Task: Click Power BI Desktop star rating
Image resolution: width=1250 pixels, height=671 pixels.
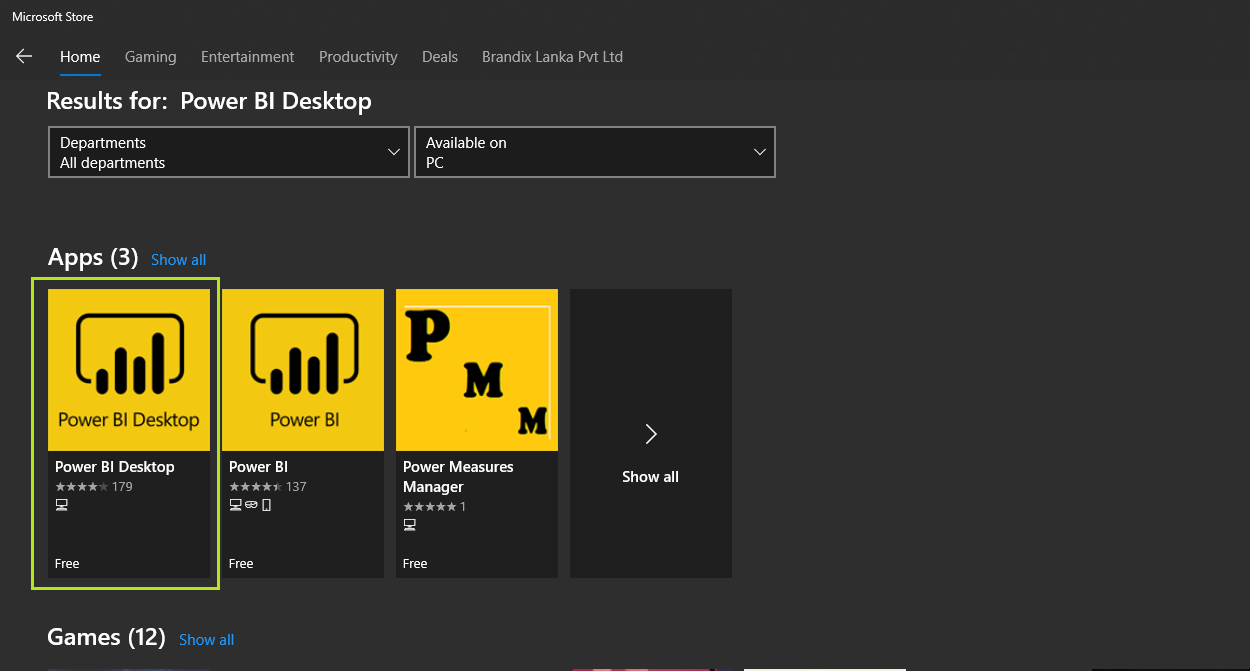Action: tap(82, 487)
